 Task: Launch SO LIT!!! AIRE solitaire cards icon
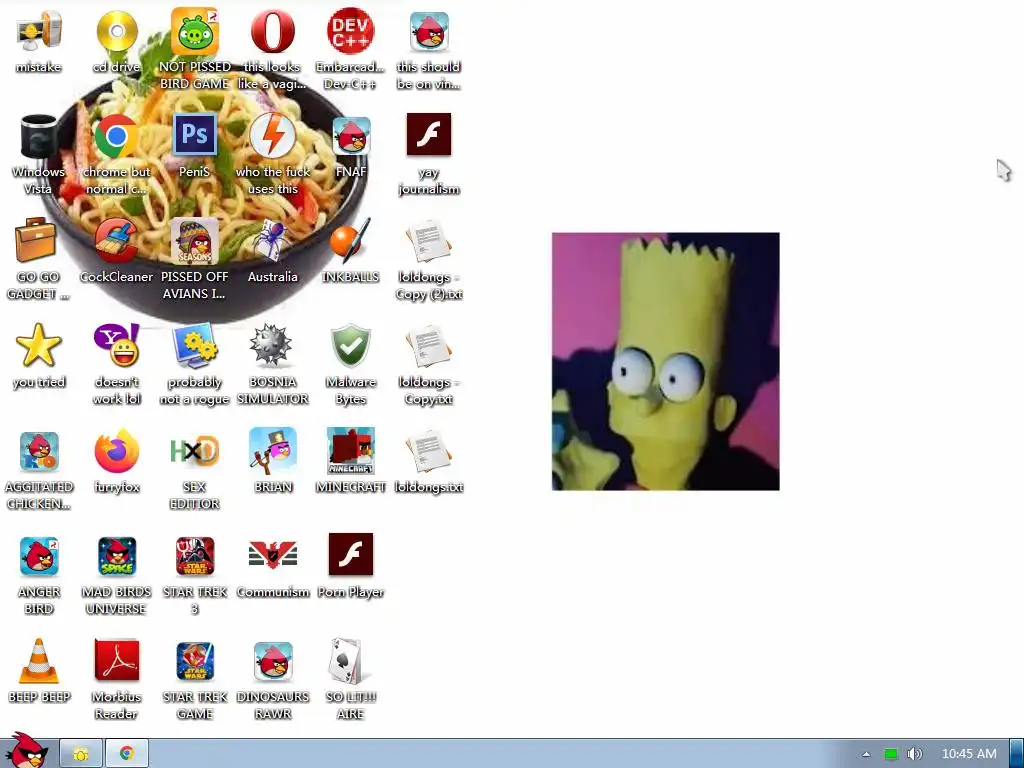347,661
